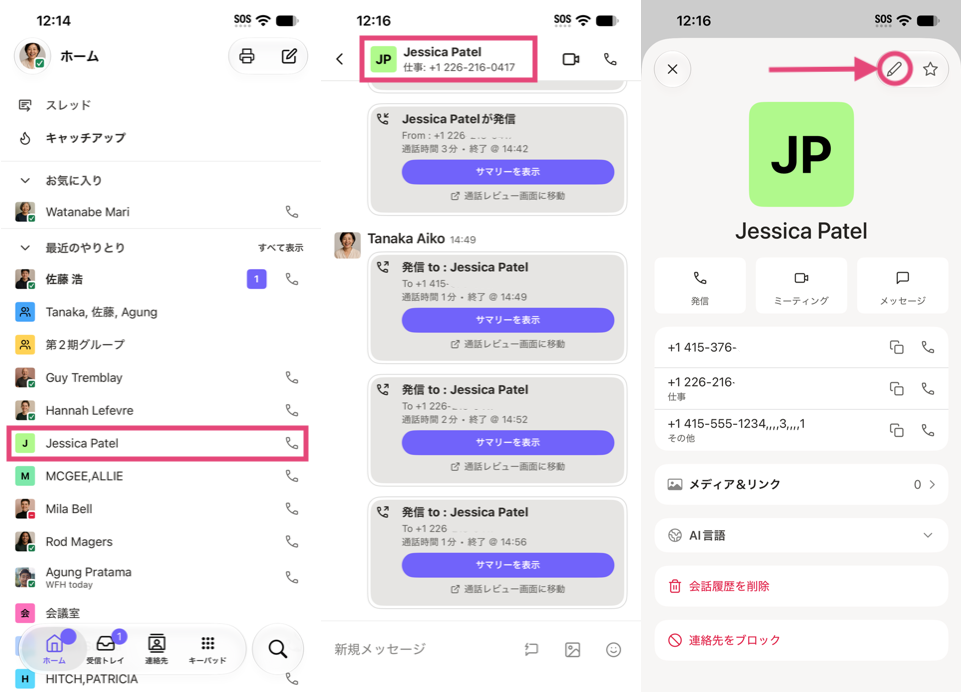Call Watanabe Mari via phone icon

tap(292, 212)
